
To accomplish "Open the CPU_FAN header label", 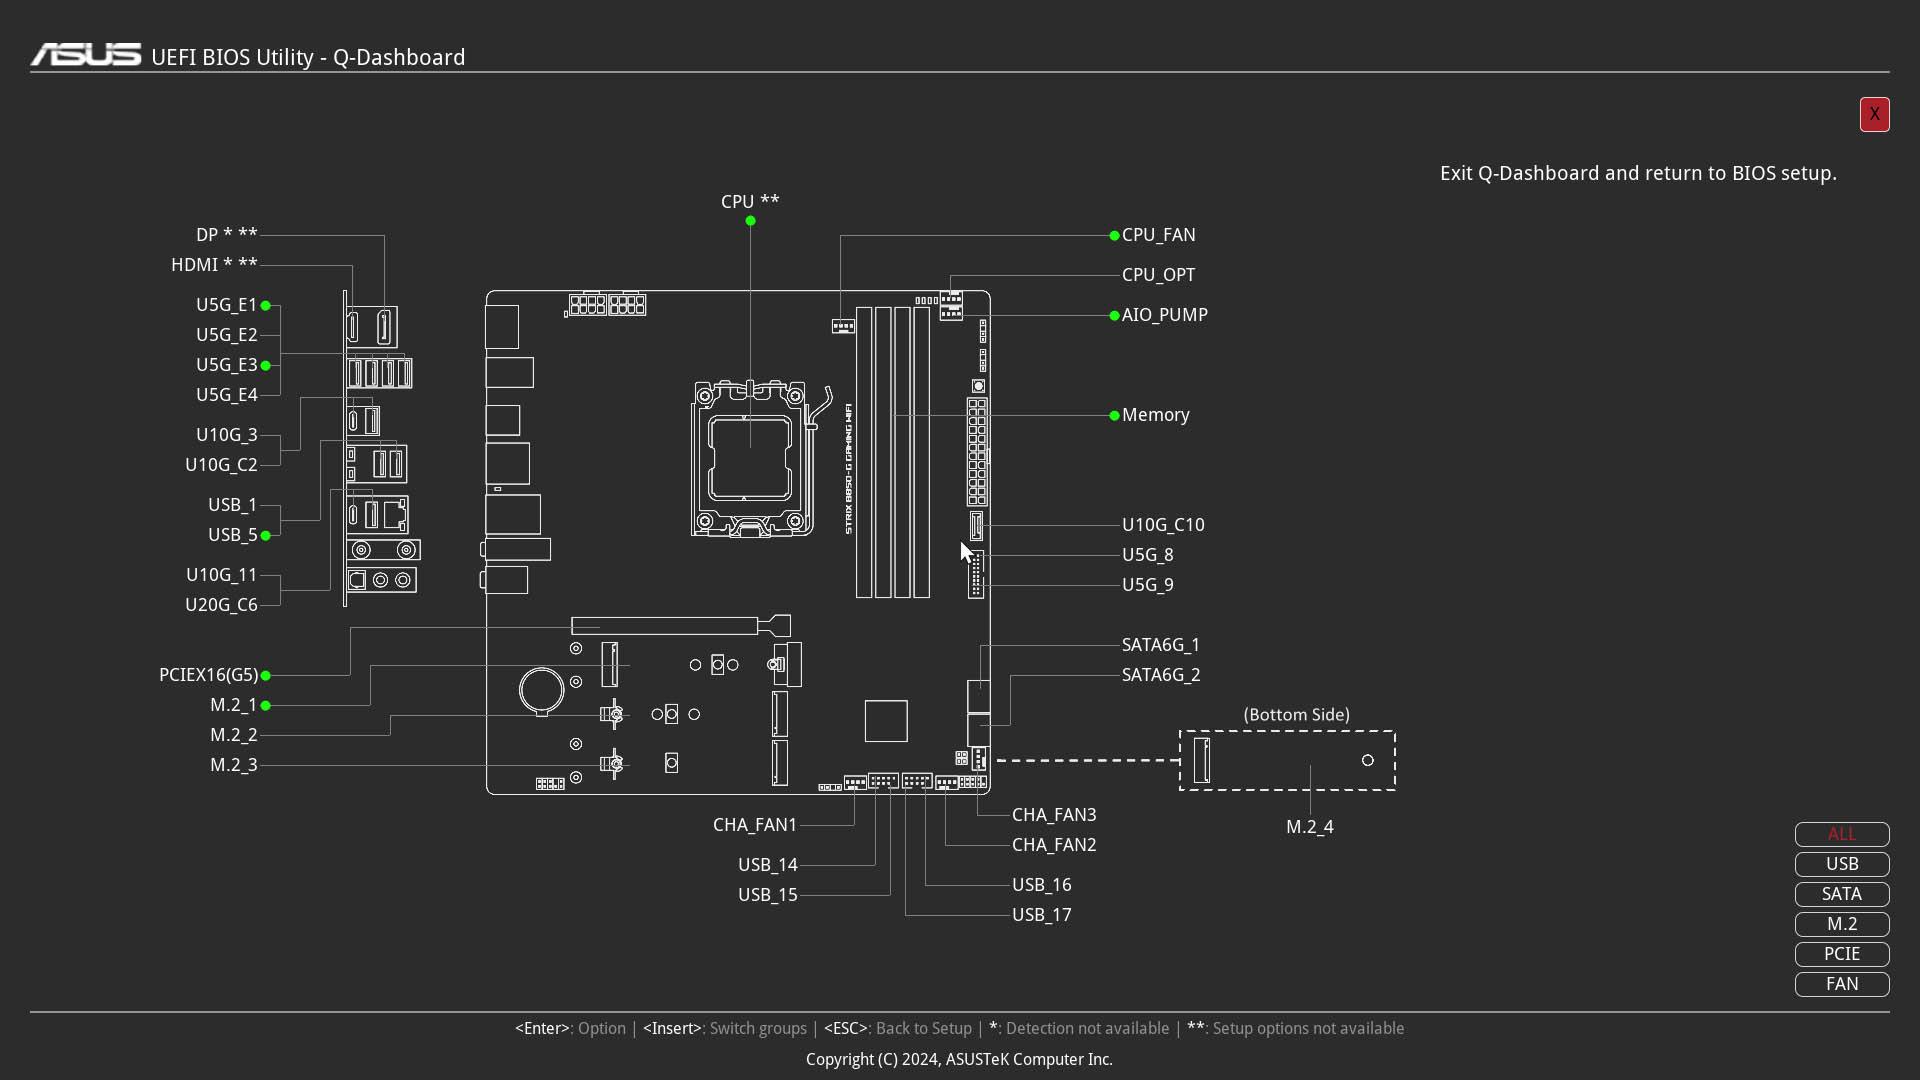I will [x=1158, y=235].
